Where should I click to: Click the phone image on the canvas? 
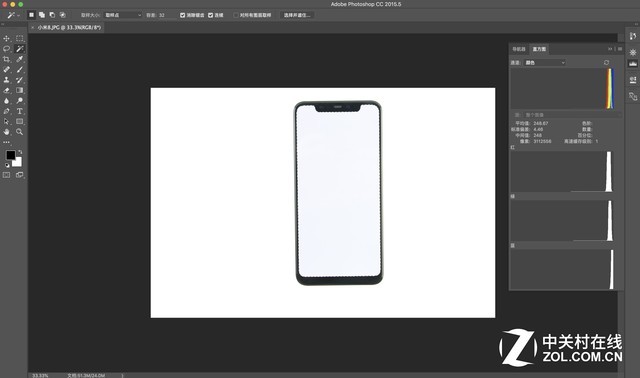pos(338,193)
